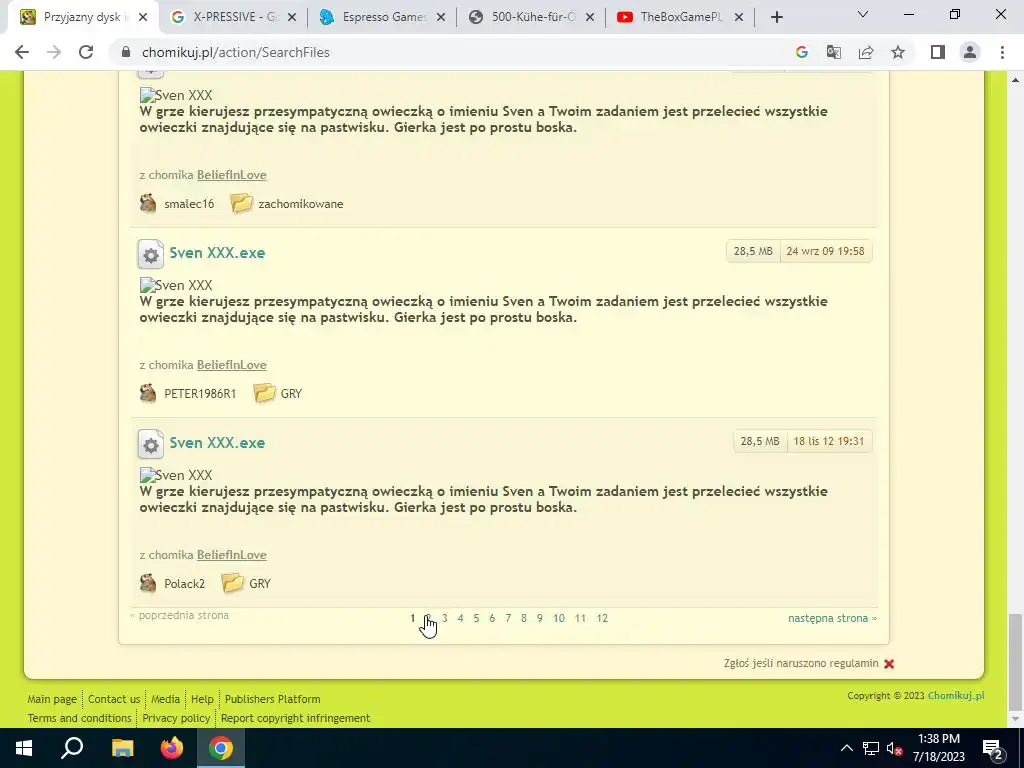Image resolution: width=1024 pixels, height=768 pixels.
Task: Show hidden system tray icons
Action: 846,748
